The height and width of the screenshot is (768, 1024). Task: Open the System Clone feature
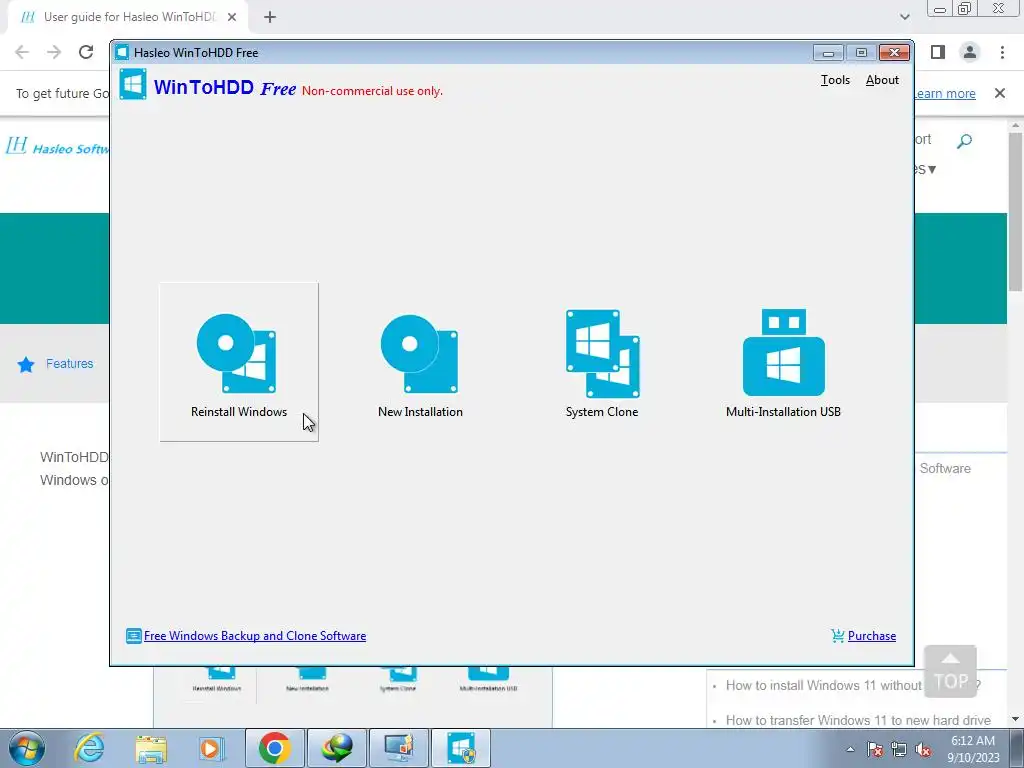[x=601, y=362]
